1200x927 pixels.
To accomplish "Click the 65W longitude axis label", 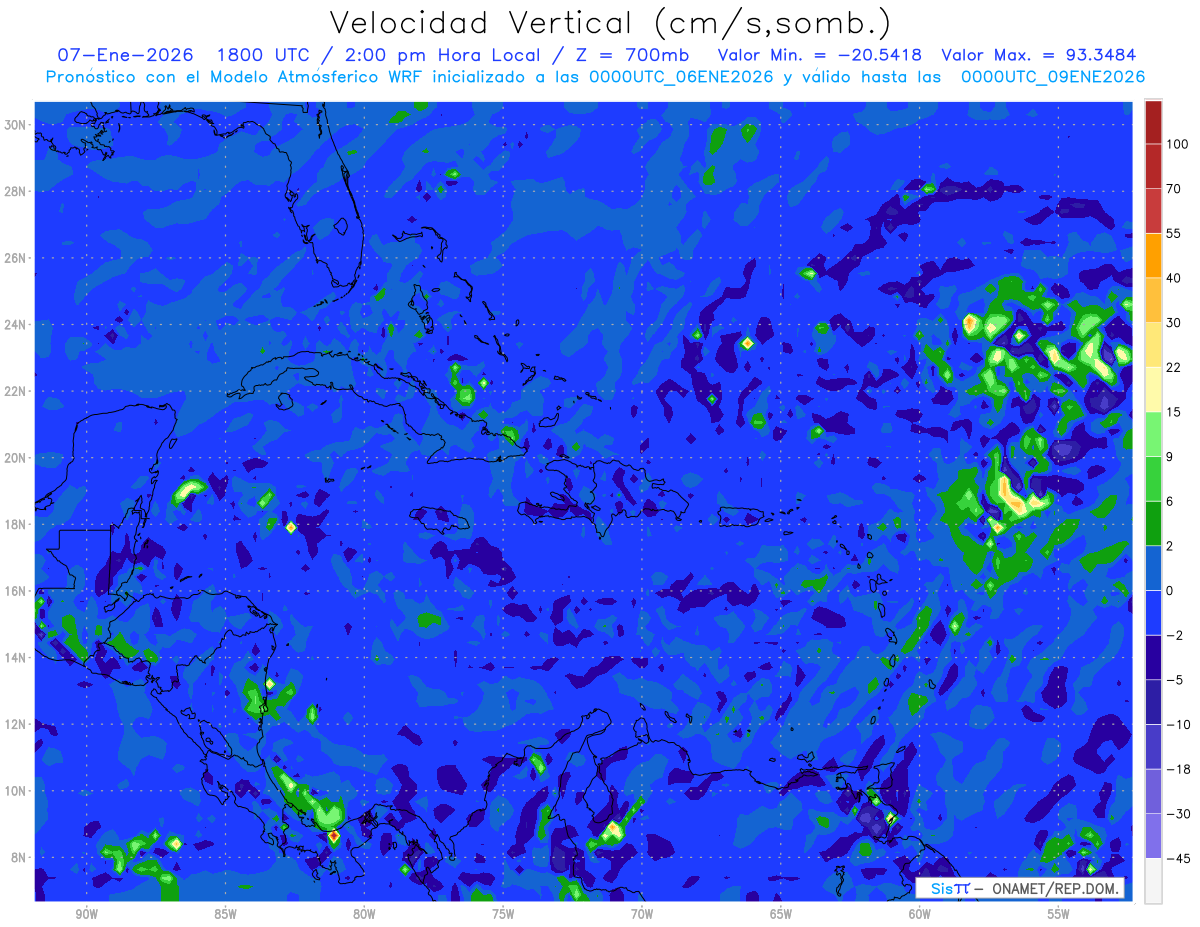I will (x=781, y=914).
